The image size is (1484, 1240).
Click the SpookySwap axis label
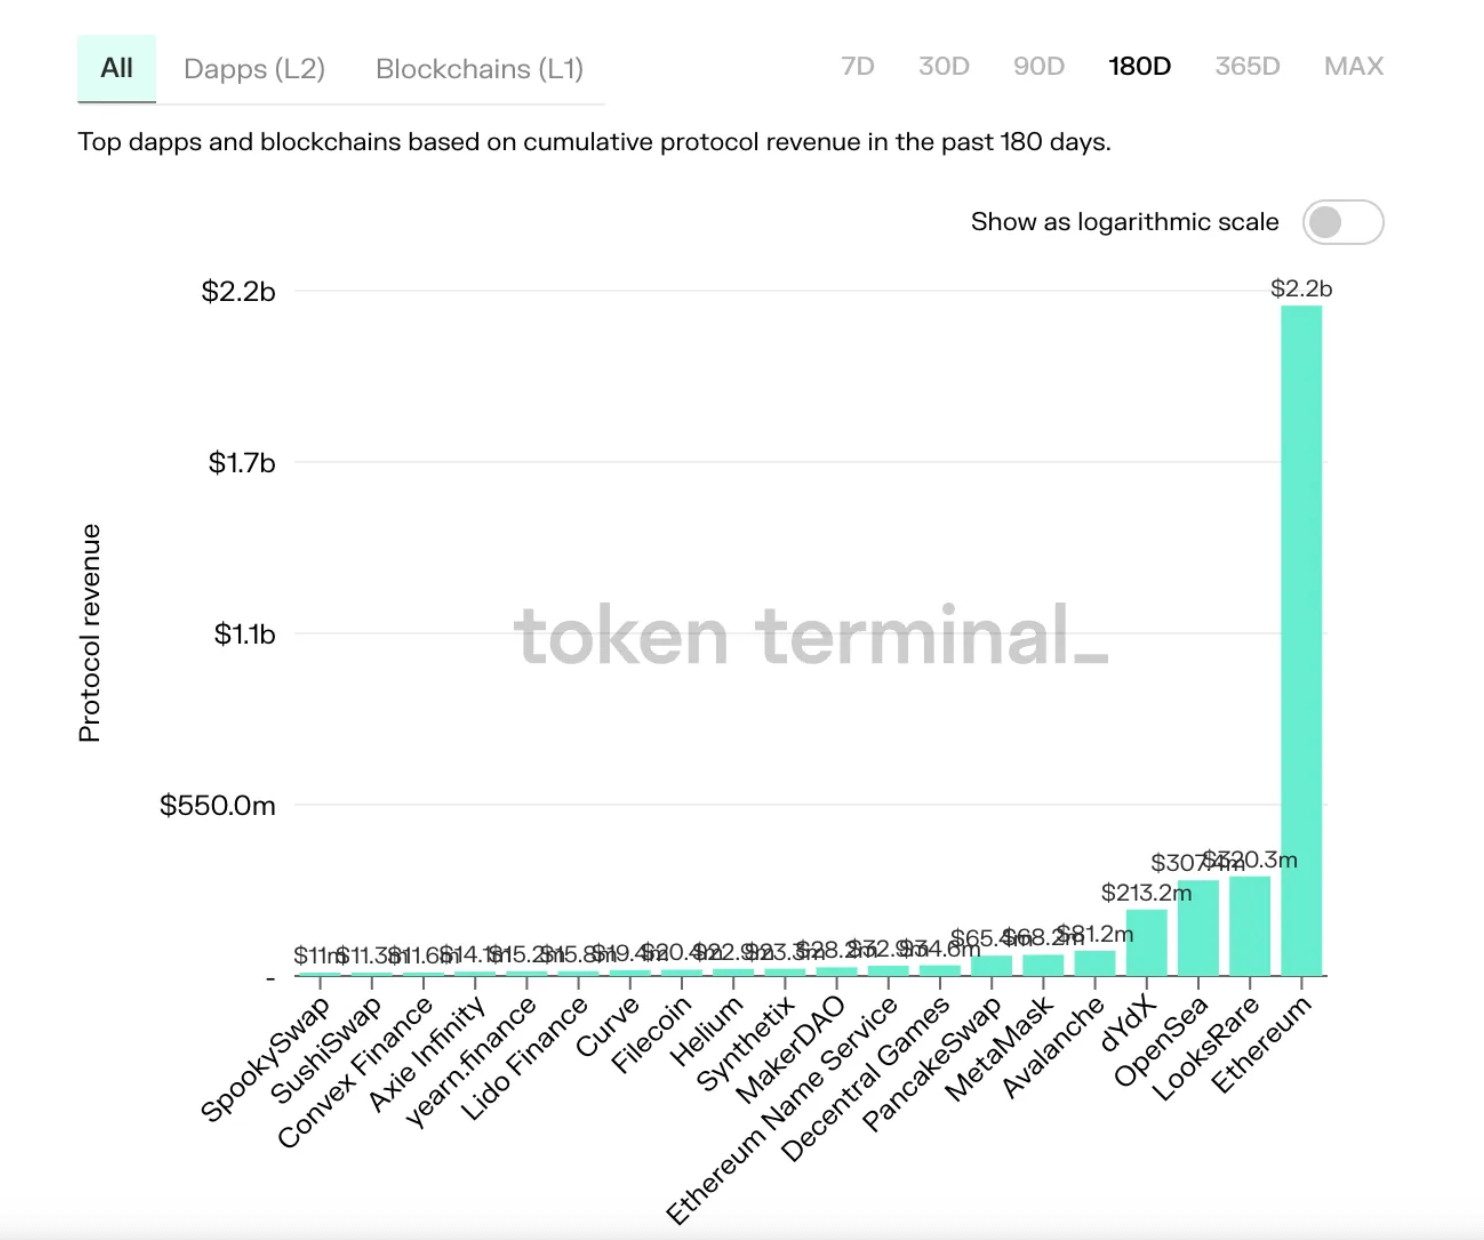click(265, 1060)
